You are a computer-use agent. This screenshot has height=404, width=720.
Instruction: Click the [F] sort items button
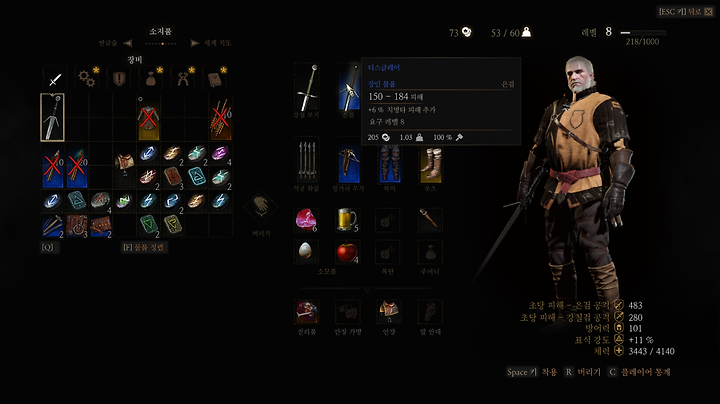coord(144,247)
